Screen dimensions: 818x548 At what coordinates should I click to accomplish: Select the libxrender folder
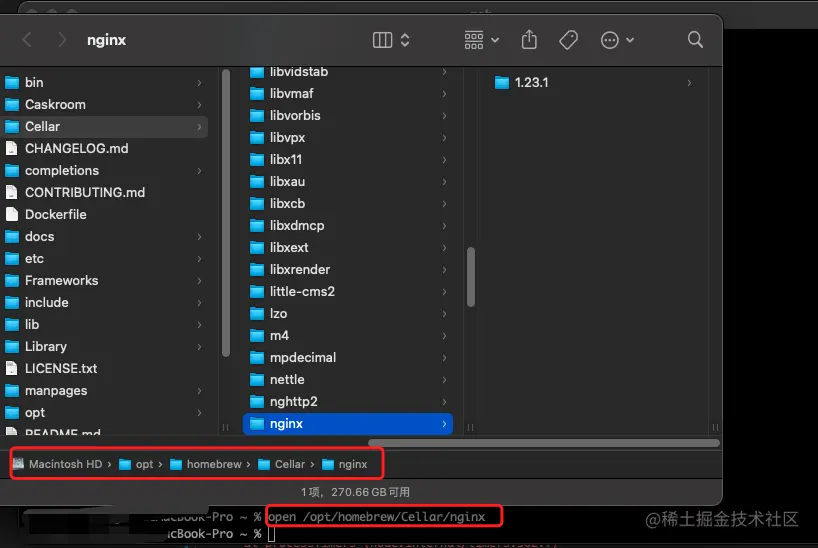[x=348, y=269]
